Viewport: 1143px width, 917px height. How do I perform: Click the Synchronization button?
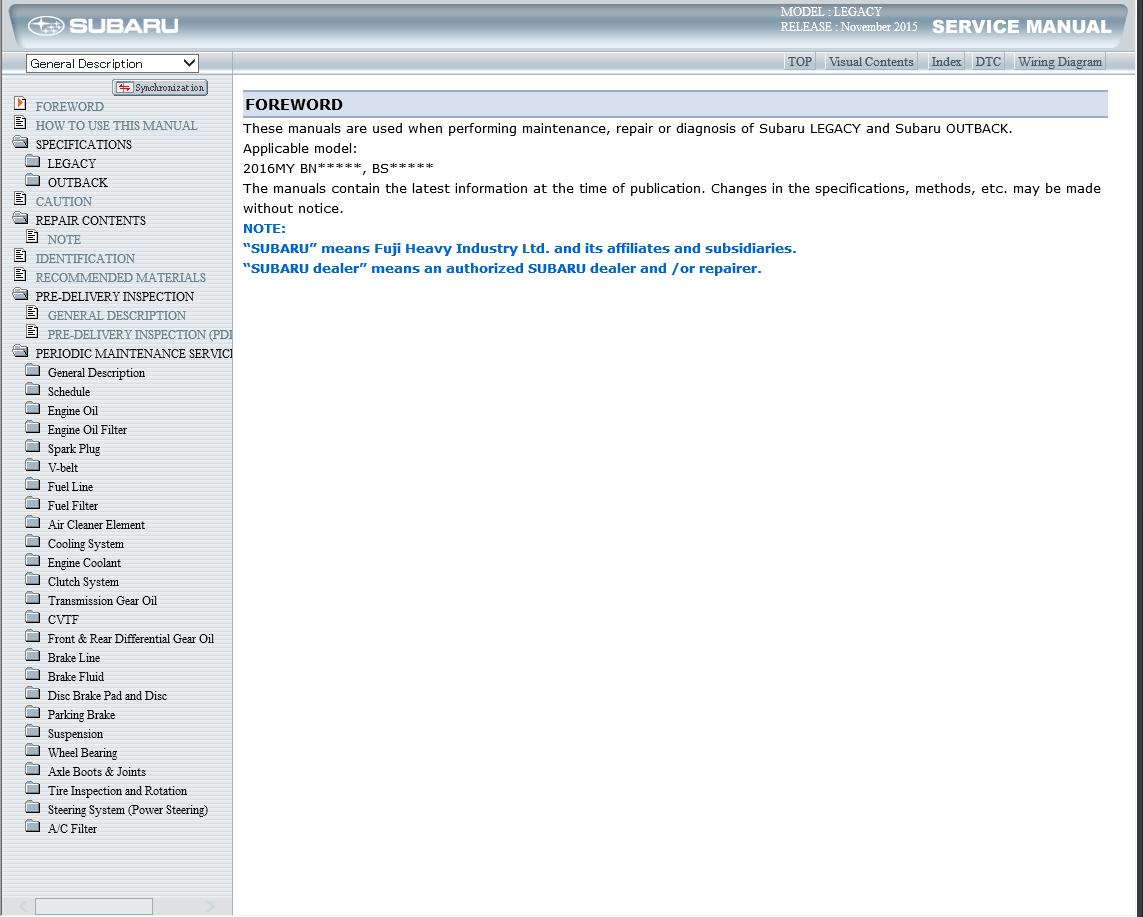pos(160,87)
